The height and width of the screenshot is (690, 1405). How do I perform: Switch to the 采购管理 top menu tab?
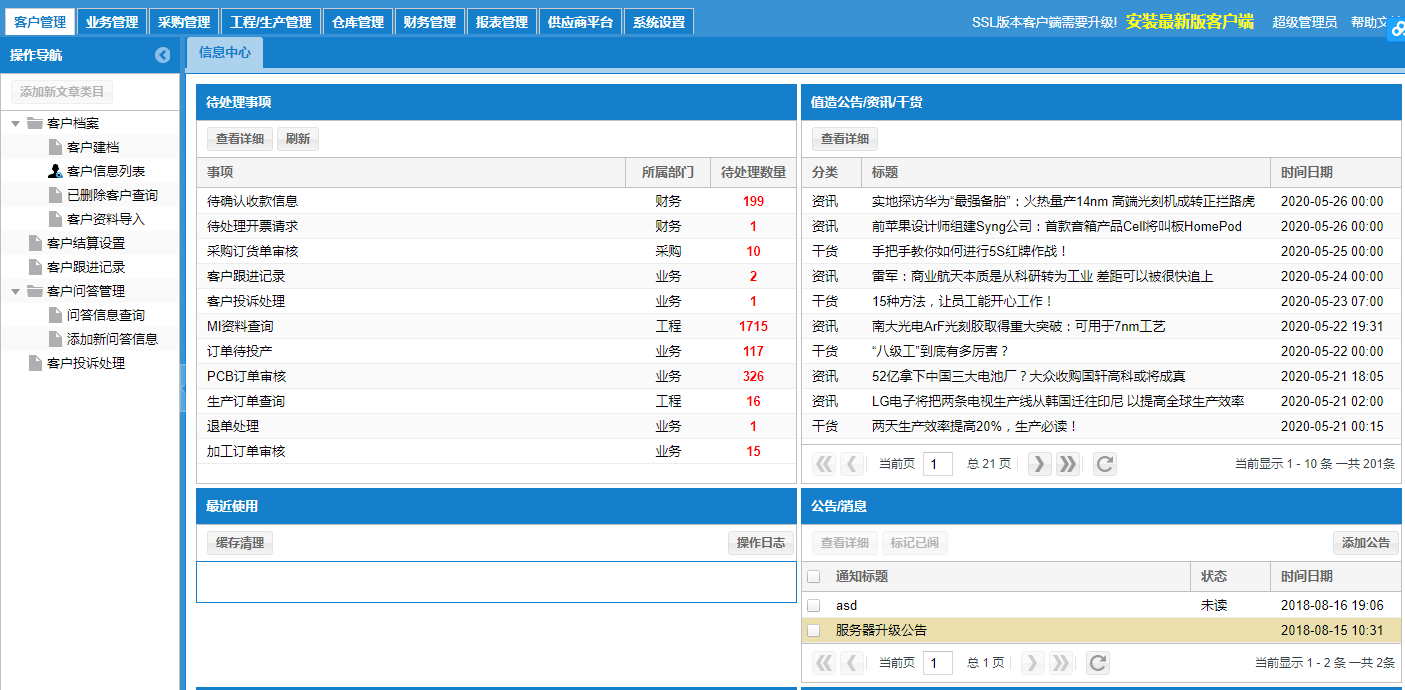click(184, 22)
